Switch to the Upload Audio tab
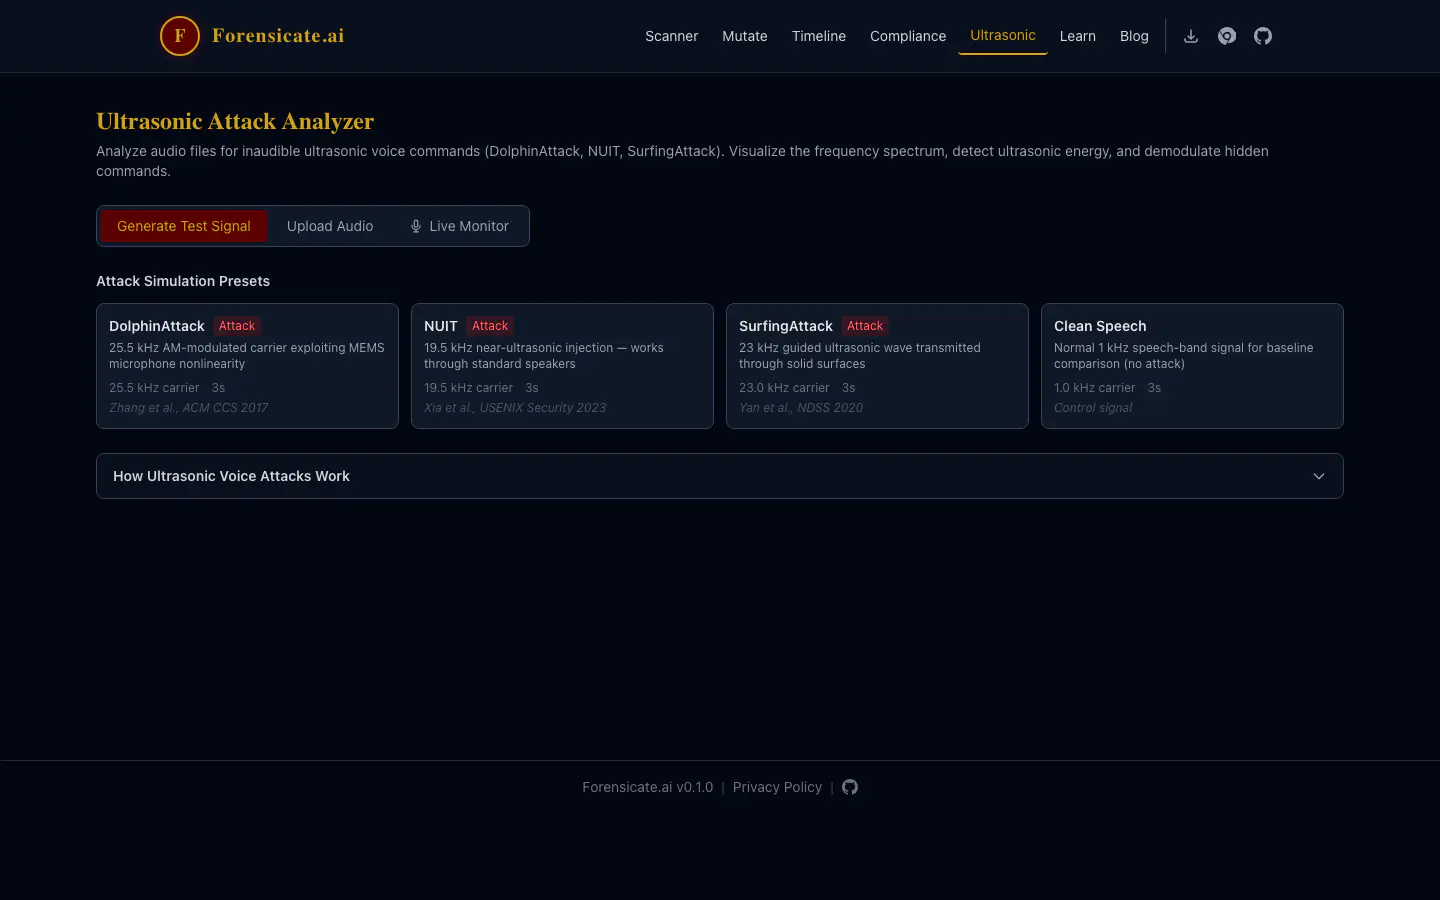This screenshot has width=1440, height=900. pos(330,226)
